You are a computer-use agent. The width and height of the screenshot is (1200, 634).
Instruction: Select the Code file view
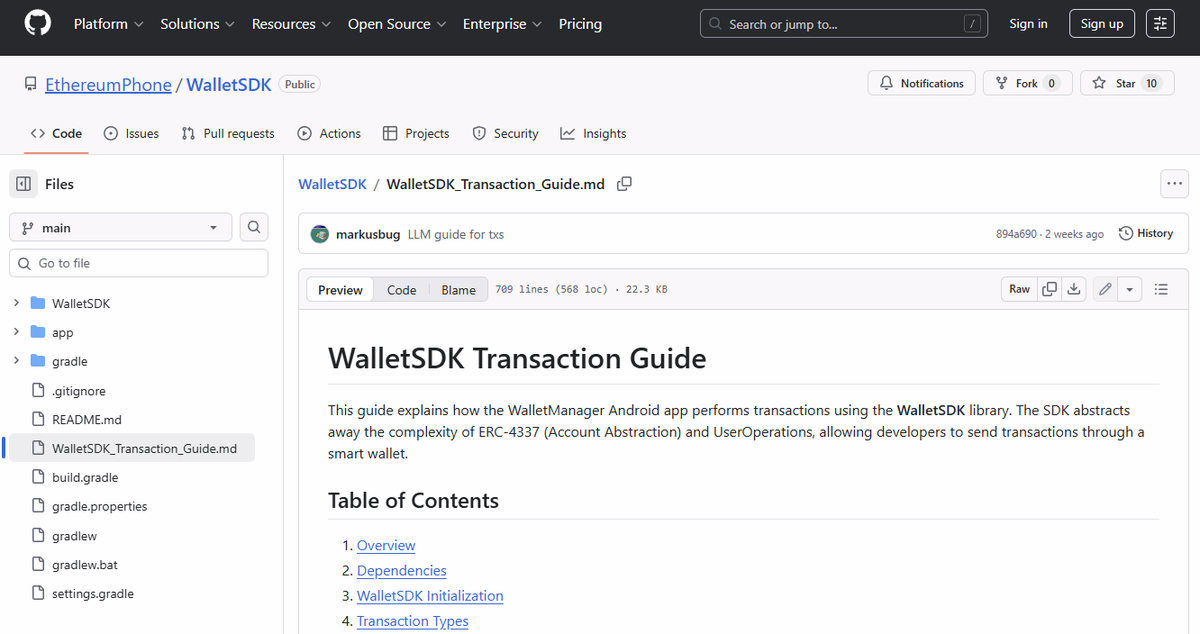(x=401, y=290)
